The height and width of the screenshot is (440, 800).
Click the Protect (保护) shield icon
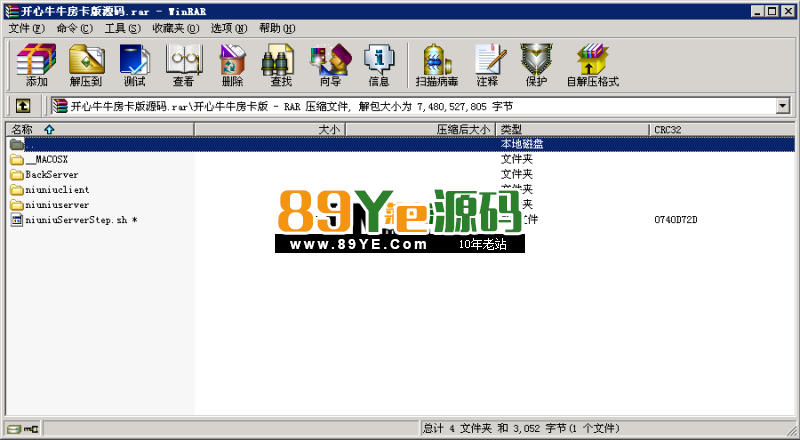[536, 65]
